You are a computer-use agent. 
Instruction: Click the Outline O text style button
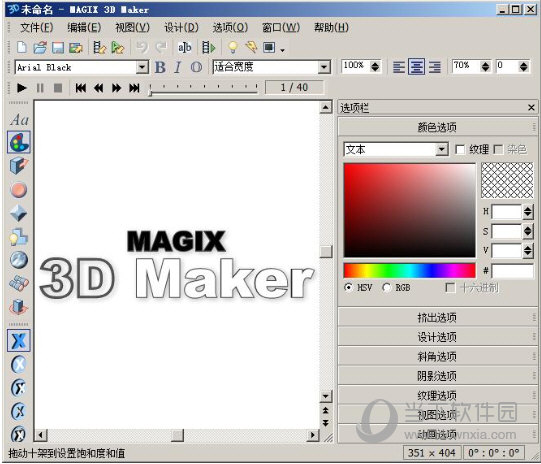196,67
